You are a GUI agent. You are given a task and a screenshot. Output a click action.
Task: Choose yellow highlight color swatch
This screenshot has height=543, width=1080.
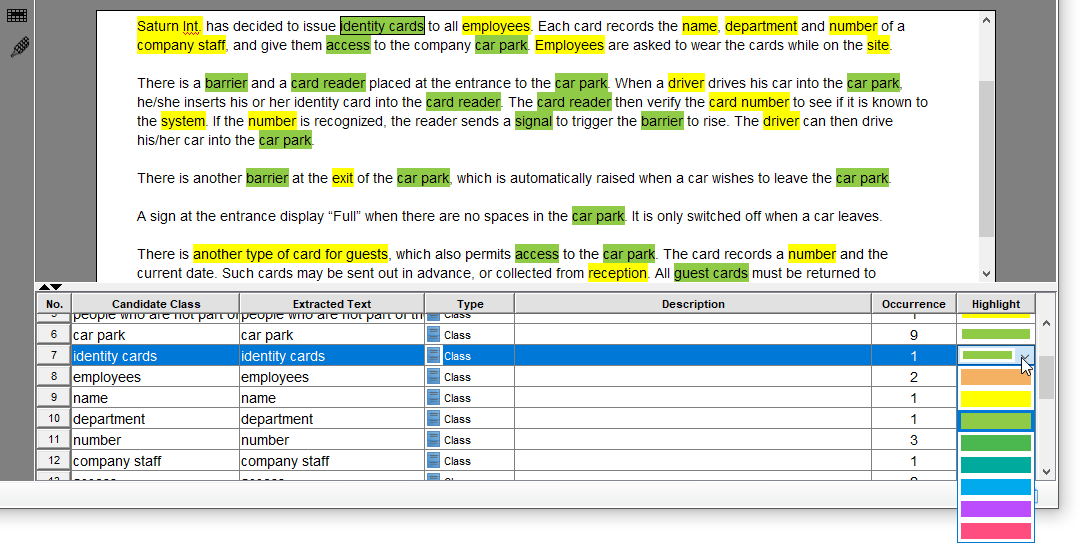point(995,399)
